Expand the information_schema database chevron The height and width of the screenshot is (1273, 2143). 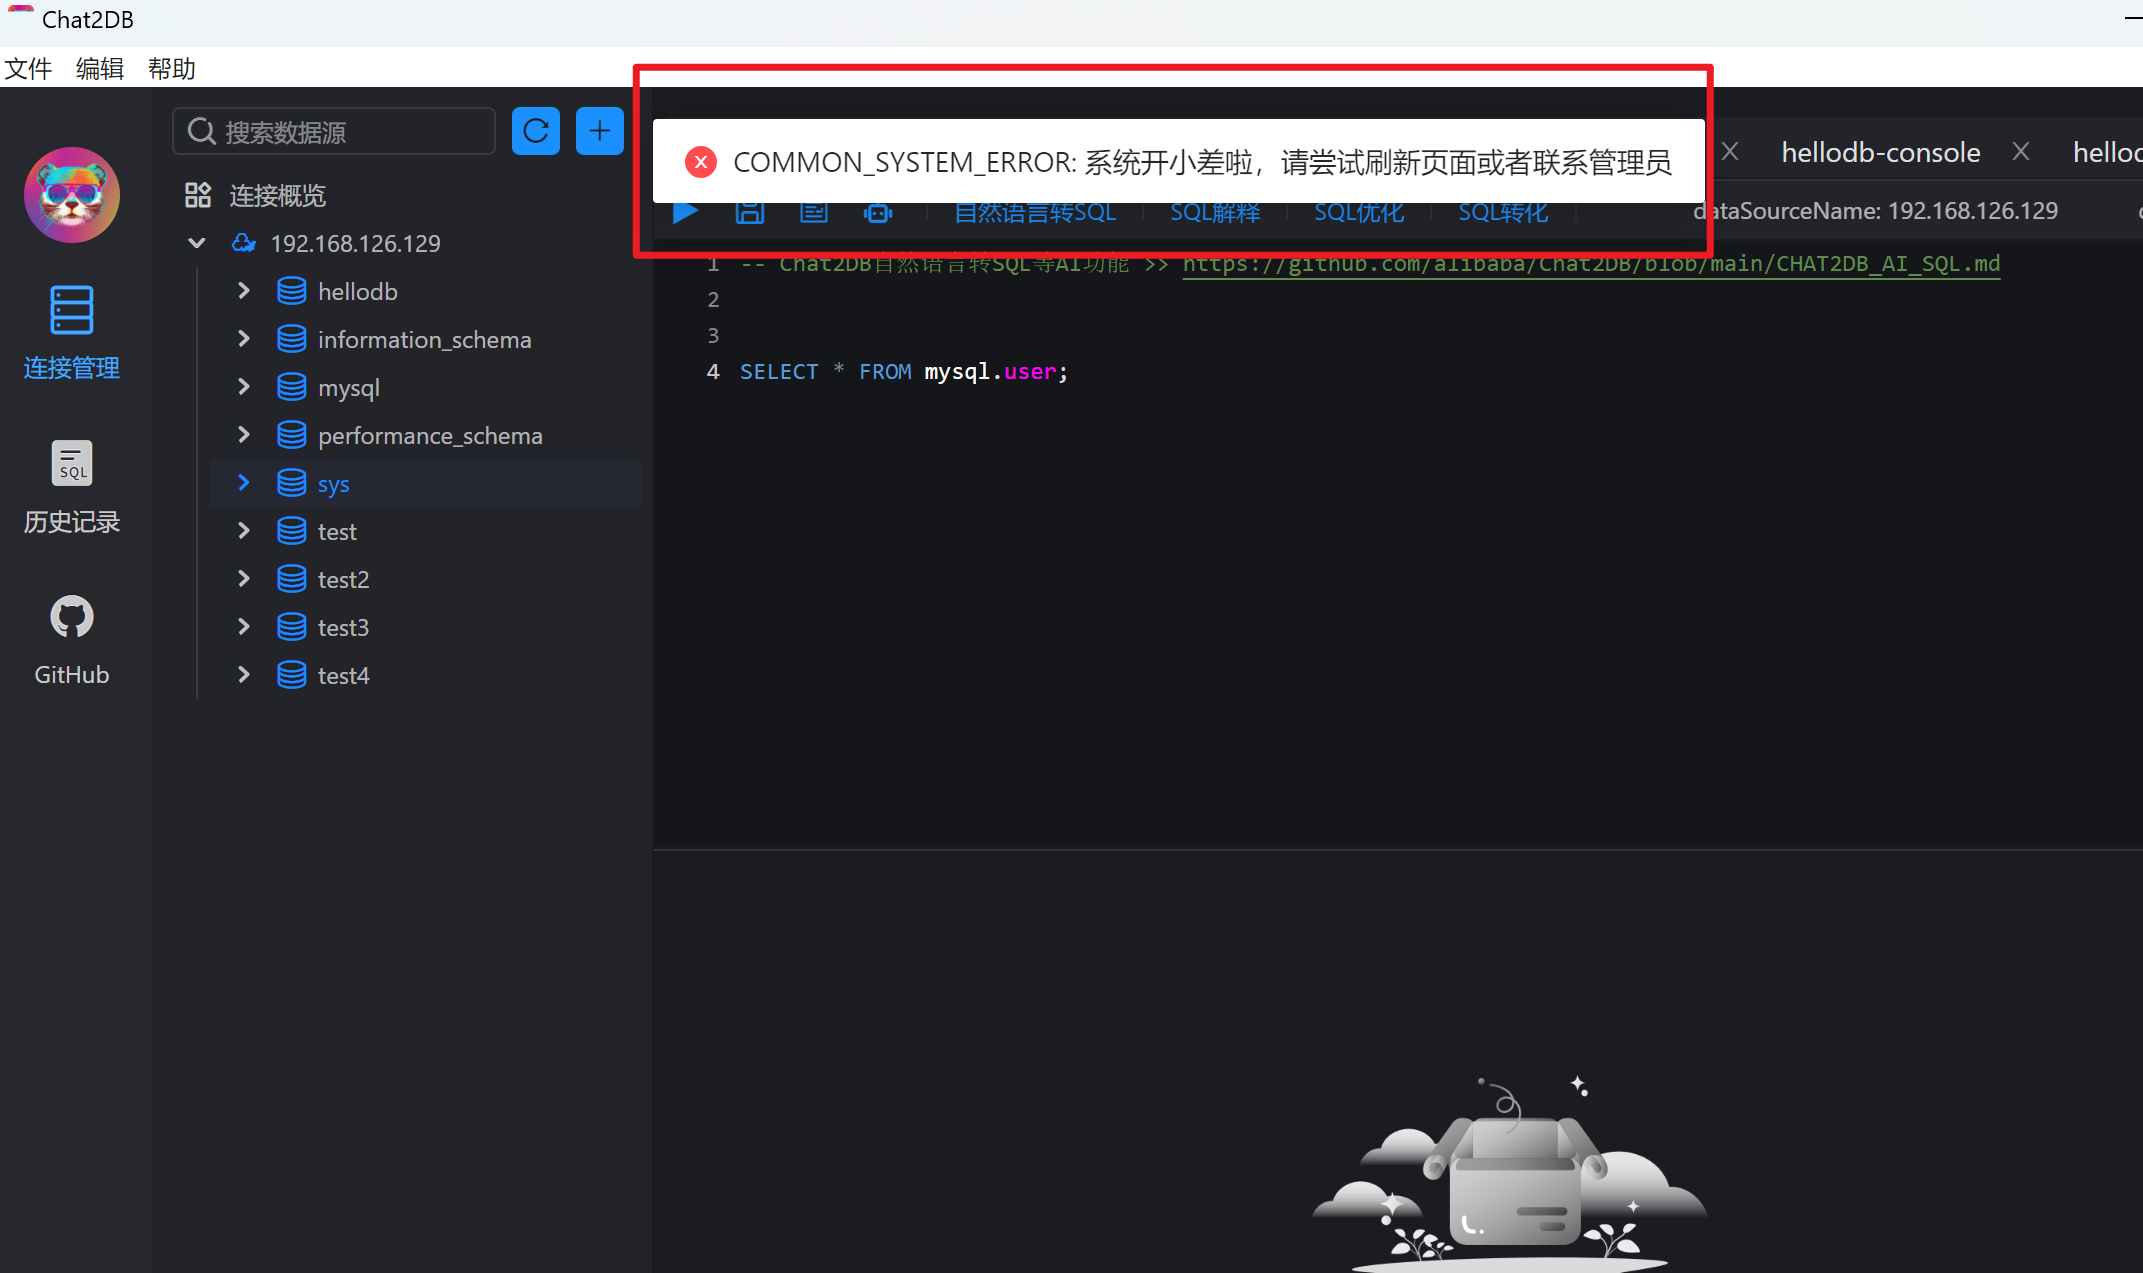click(244, 339)
